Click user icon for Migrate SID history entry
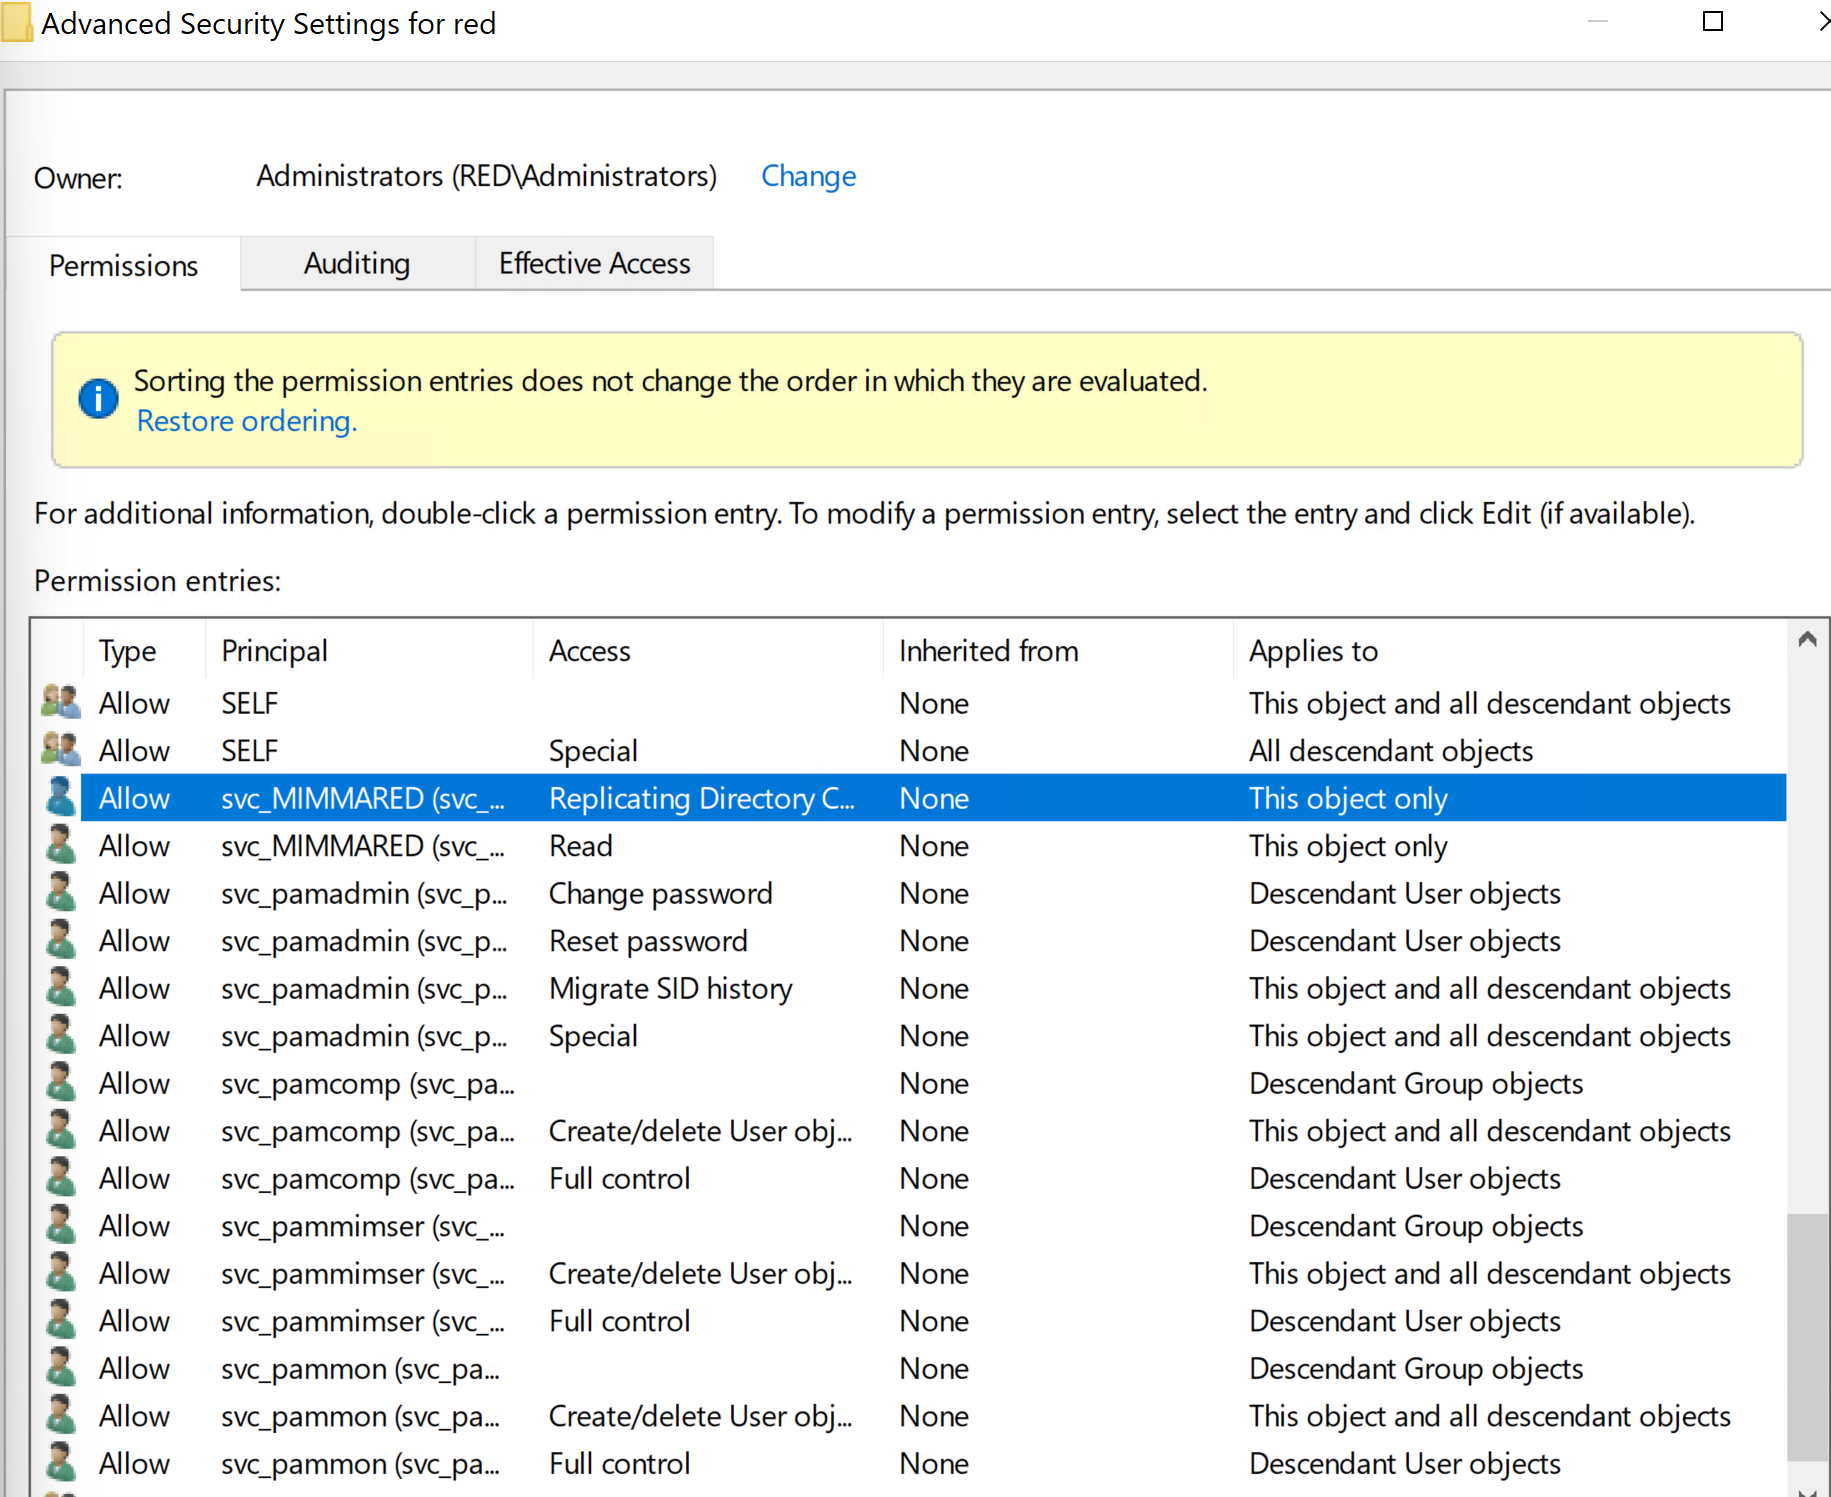Screen dimensions: 1831x1497 pos(60,988)
